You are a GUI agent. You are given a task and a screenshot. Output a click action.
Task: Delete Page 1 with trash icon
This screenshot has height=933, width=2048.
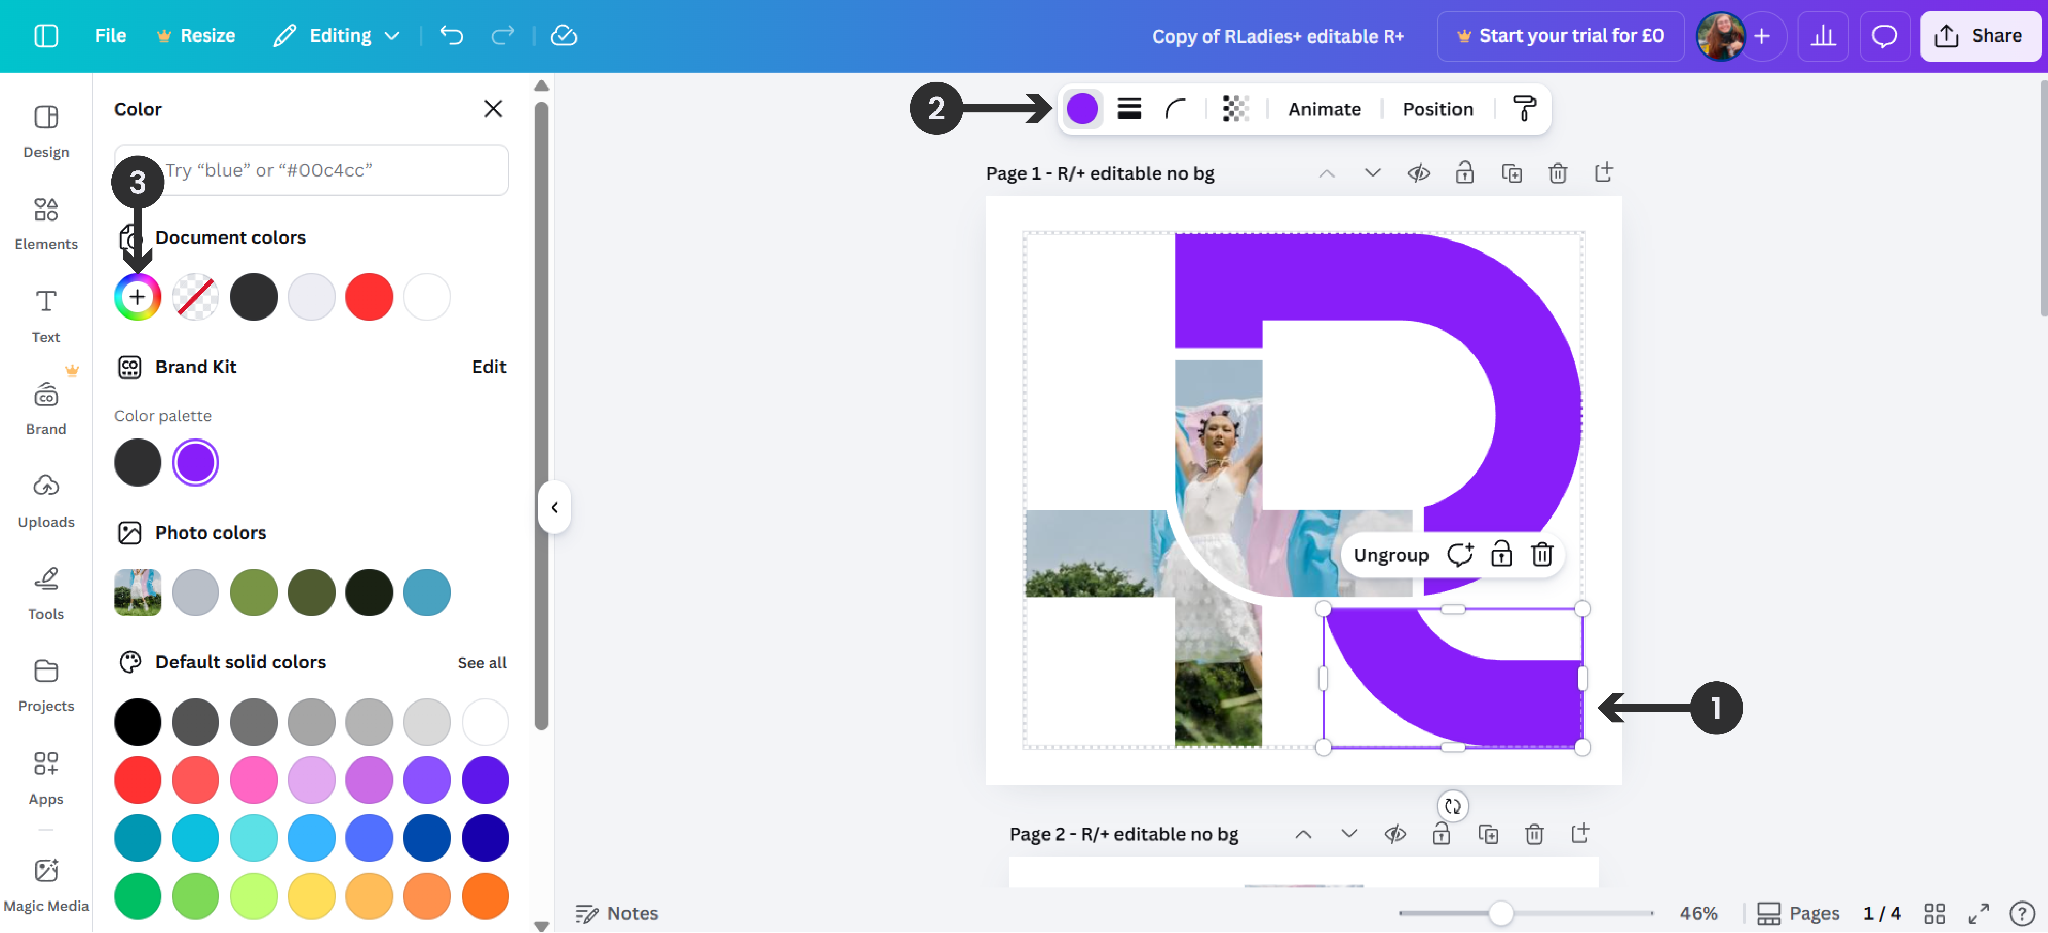point(1558,173)
